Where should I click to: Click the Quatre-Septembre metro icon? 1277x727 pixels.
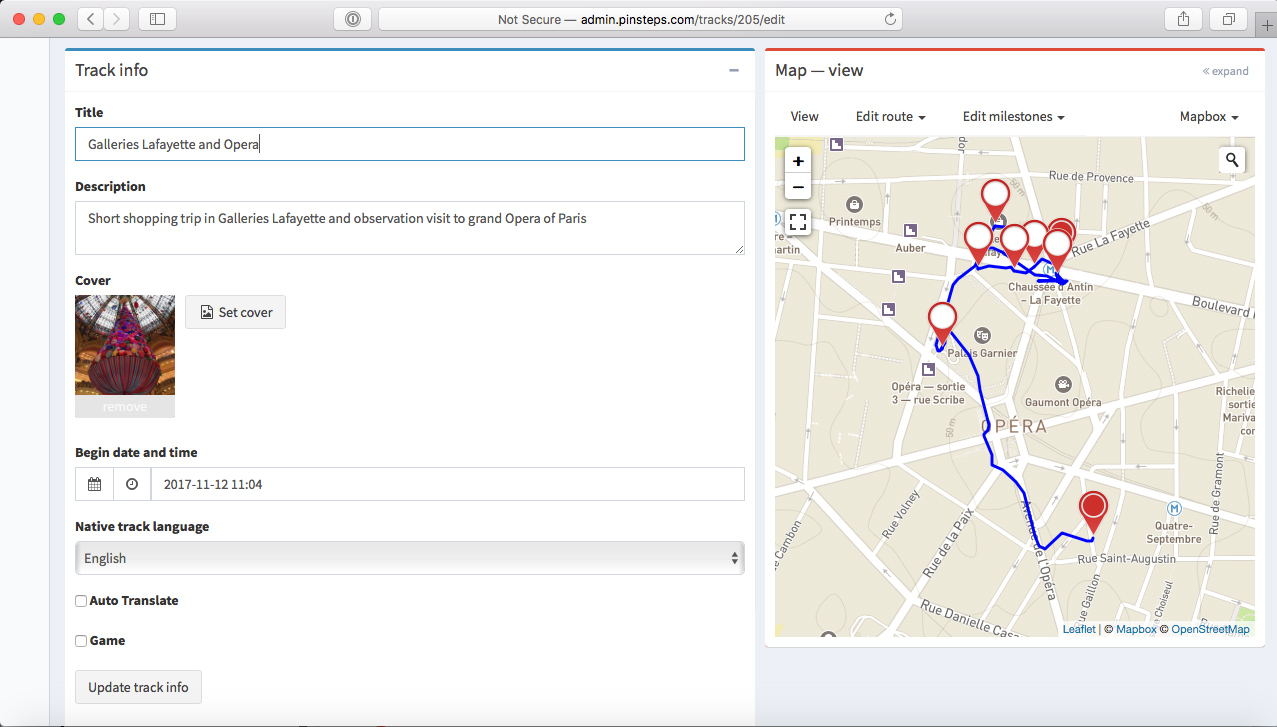pos(1175,507)
